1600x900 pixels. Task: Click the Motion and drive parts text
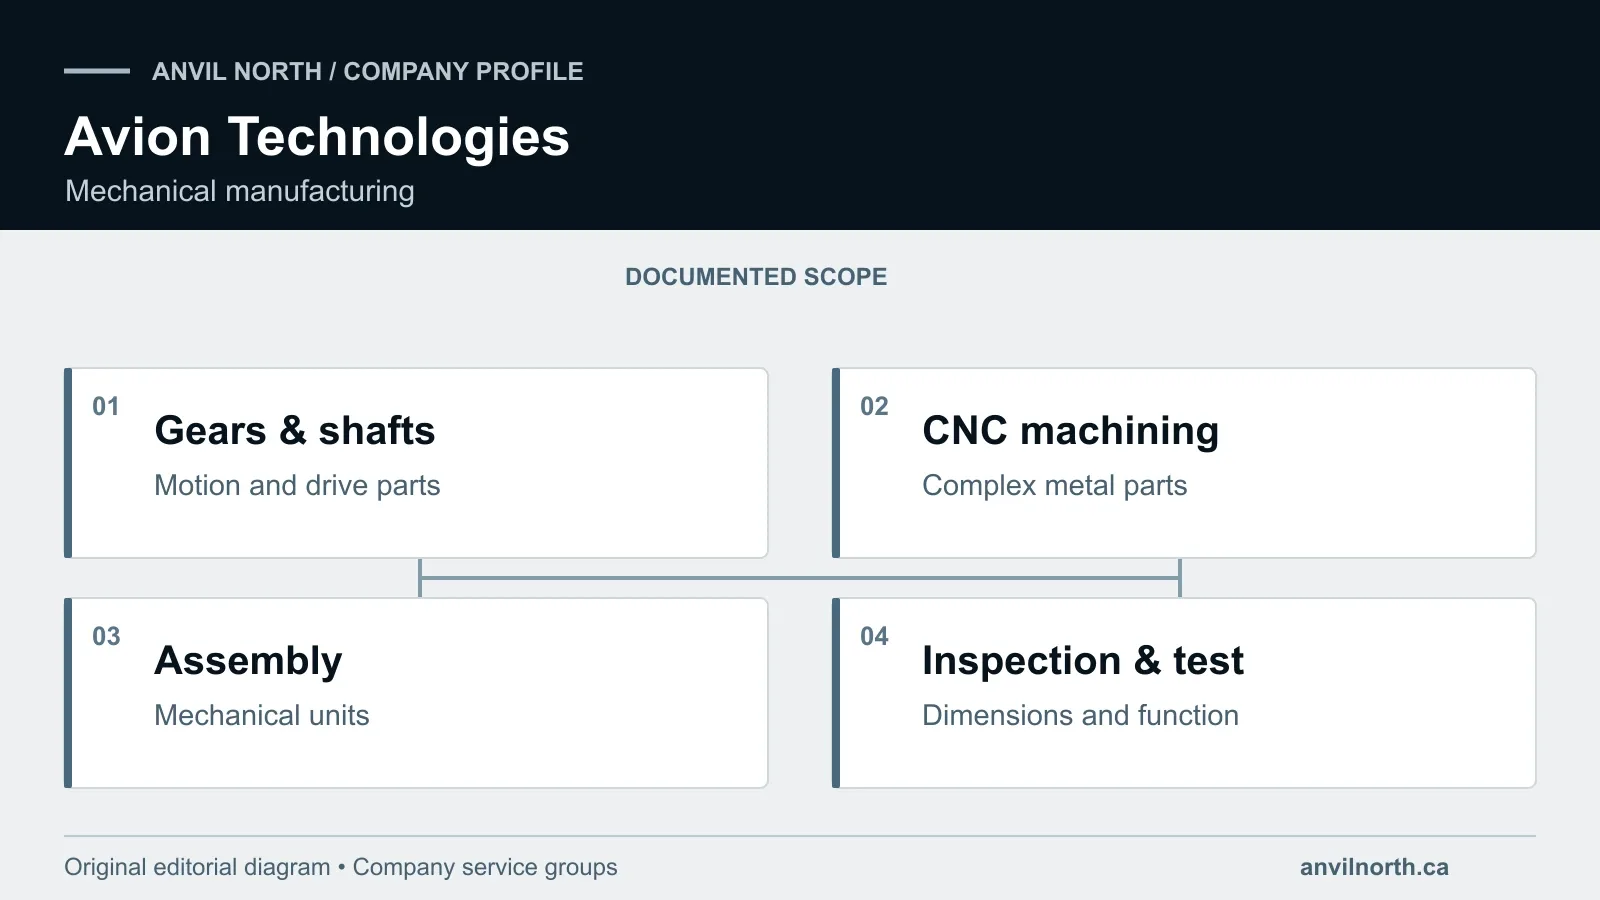[297, 486]
